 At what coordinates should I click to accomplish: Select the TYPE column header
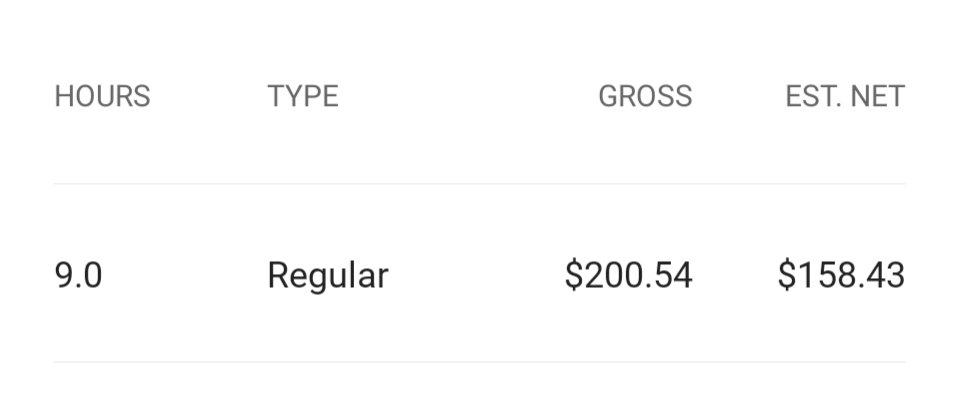pyautogui.click(x=303, y=97)
